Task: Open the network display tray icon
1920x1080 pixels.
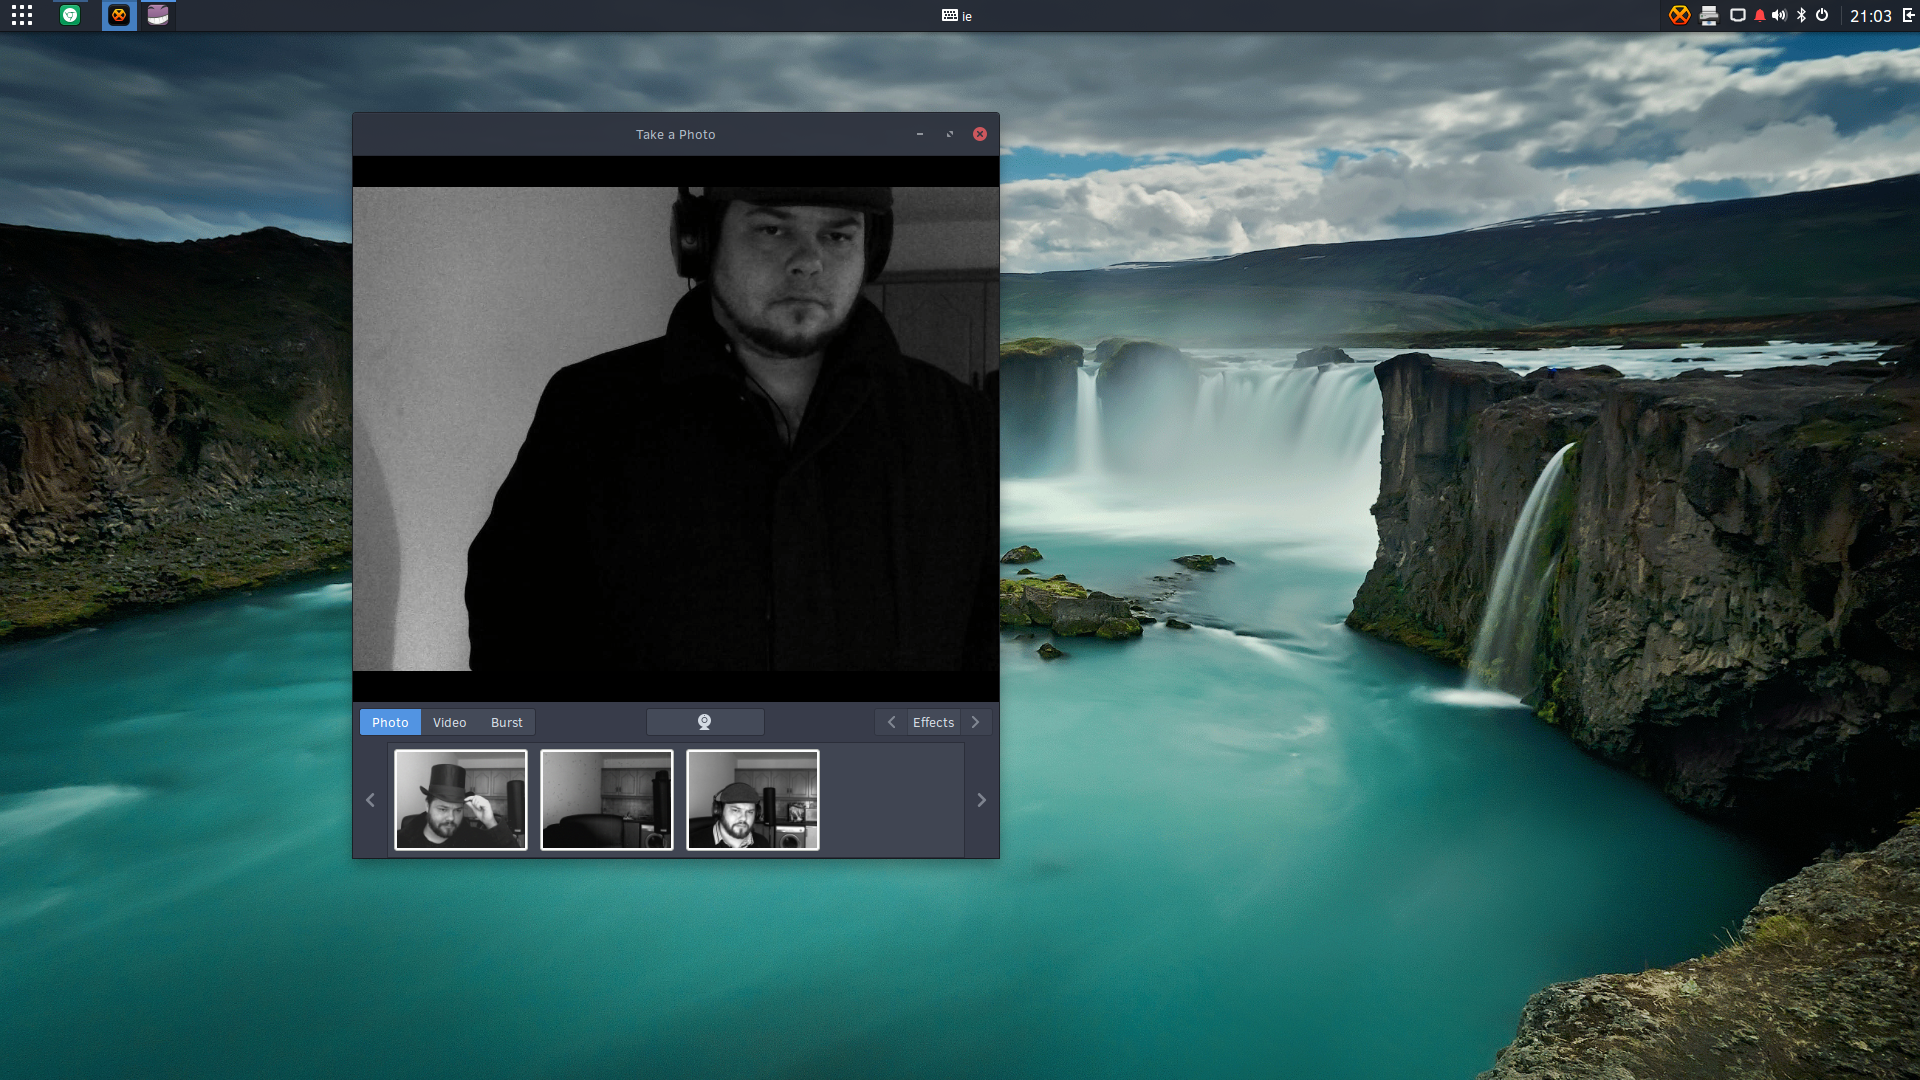Action: coord(1738,15)
